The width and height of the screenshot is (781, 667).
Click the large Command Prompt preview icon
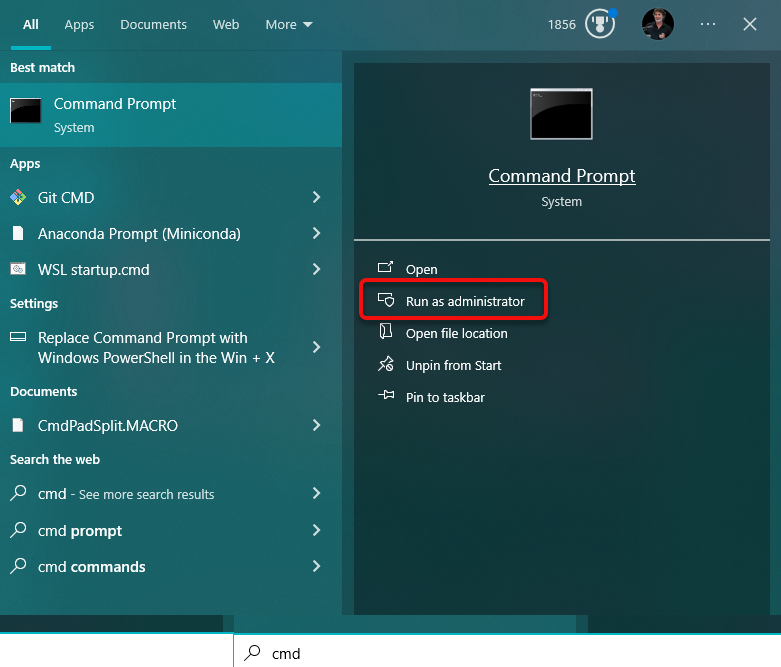pos(561,114)
